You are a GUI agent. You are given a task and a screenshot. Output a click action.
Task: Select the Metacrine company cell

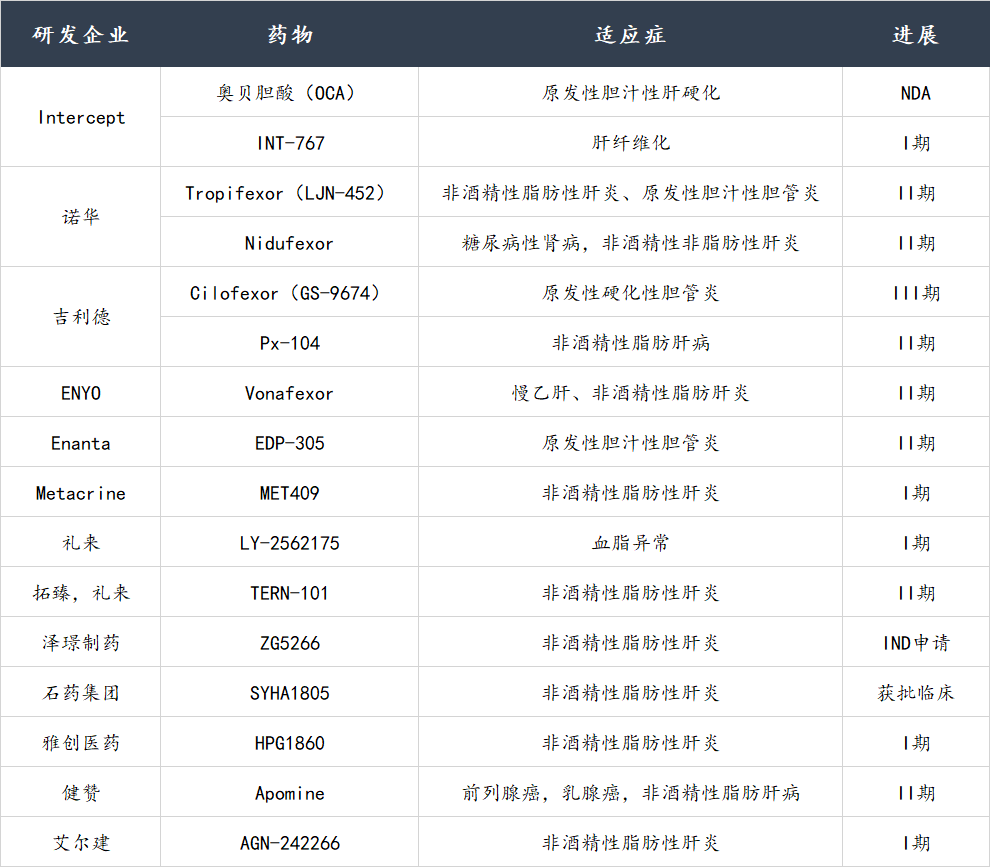[x=80, y=492]
